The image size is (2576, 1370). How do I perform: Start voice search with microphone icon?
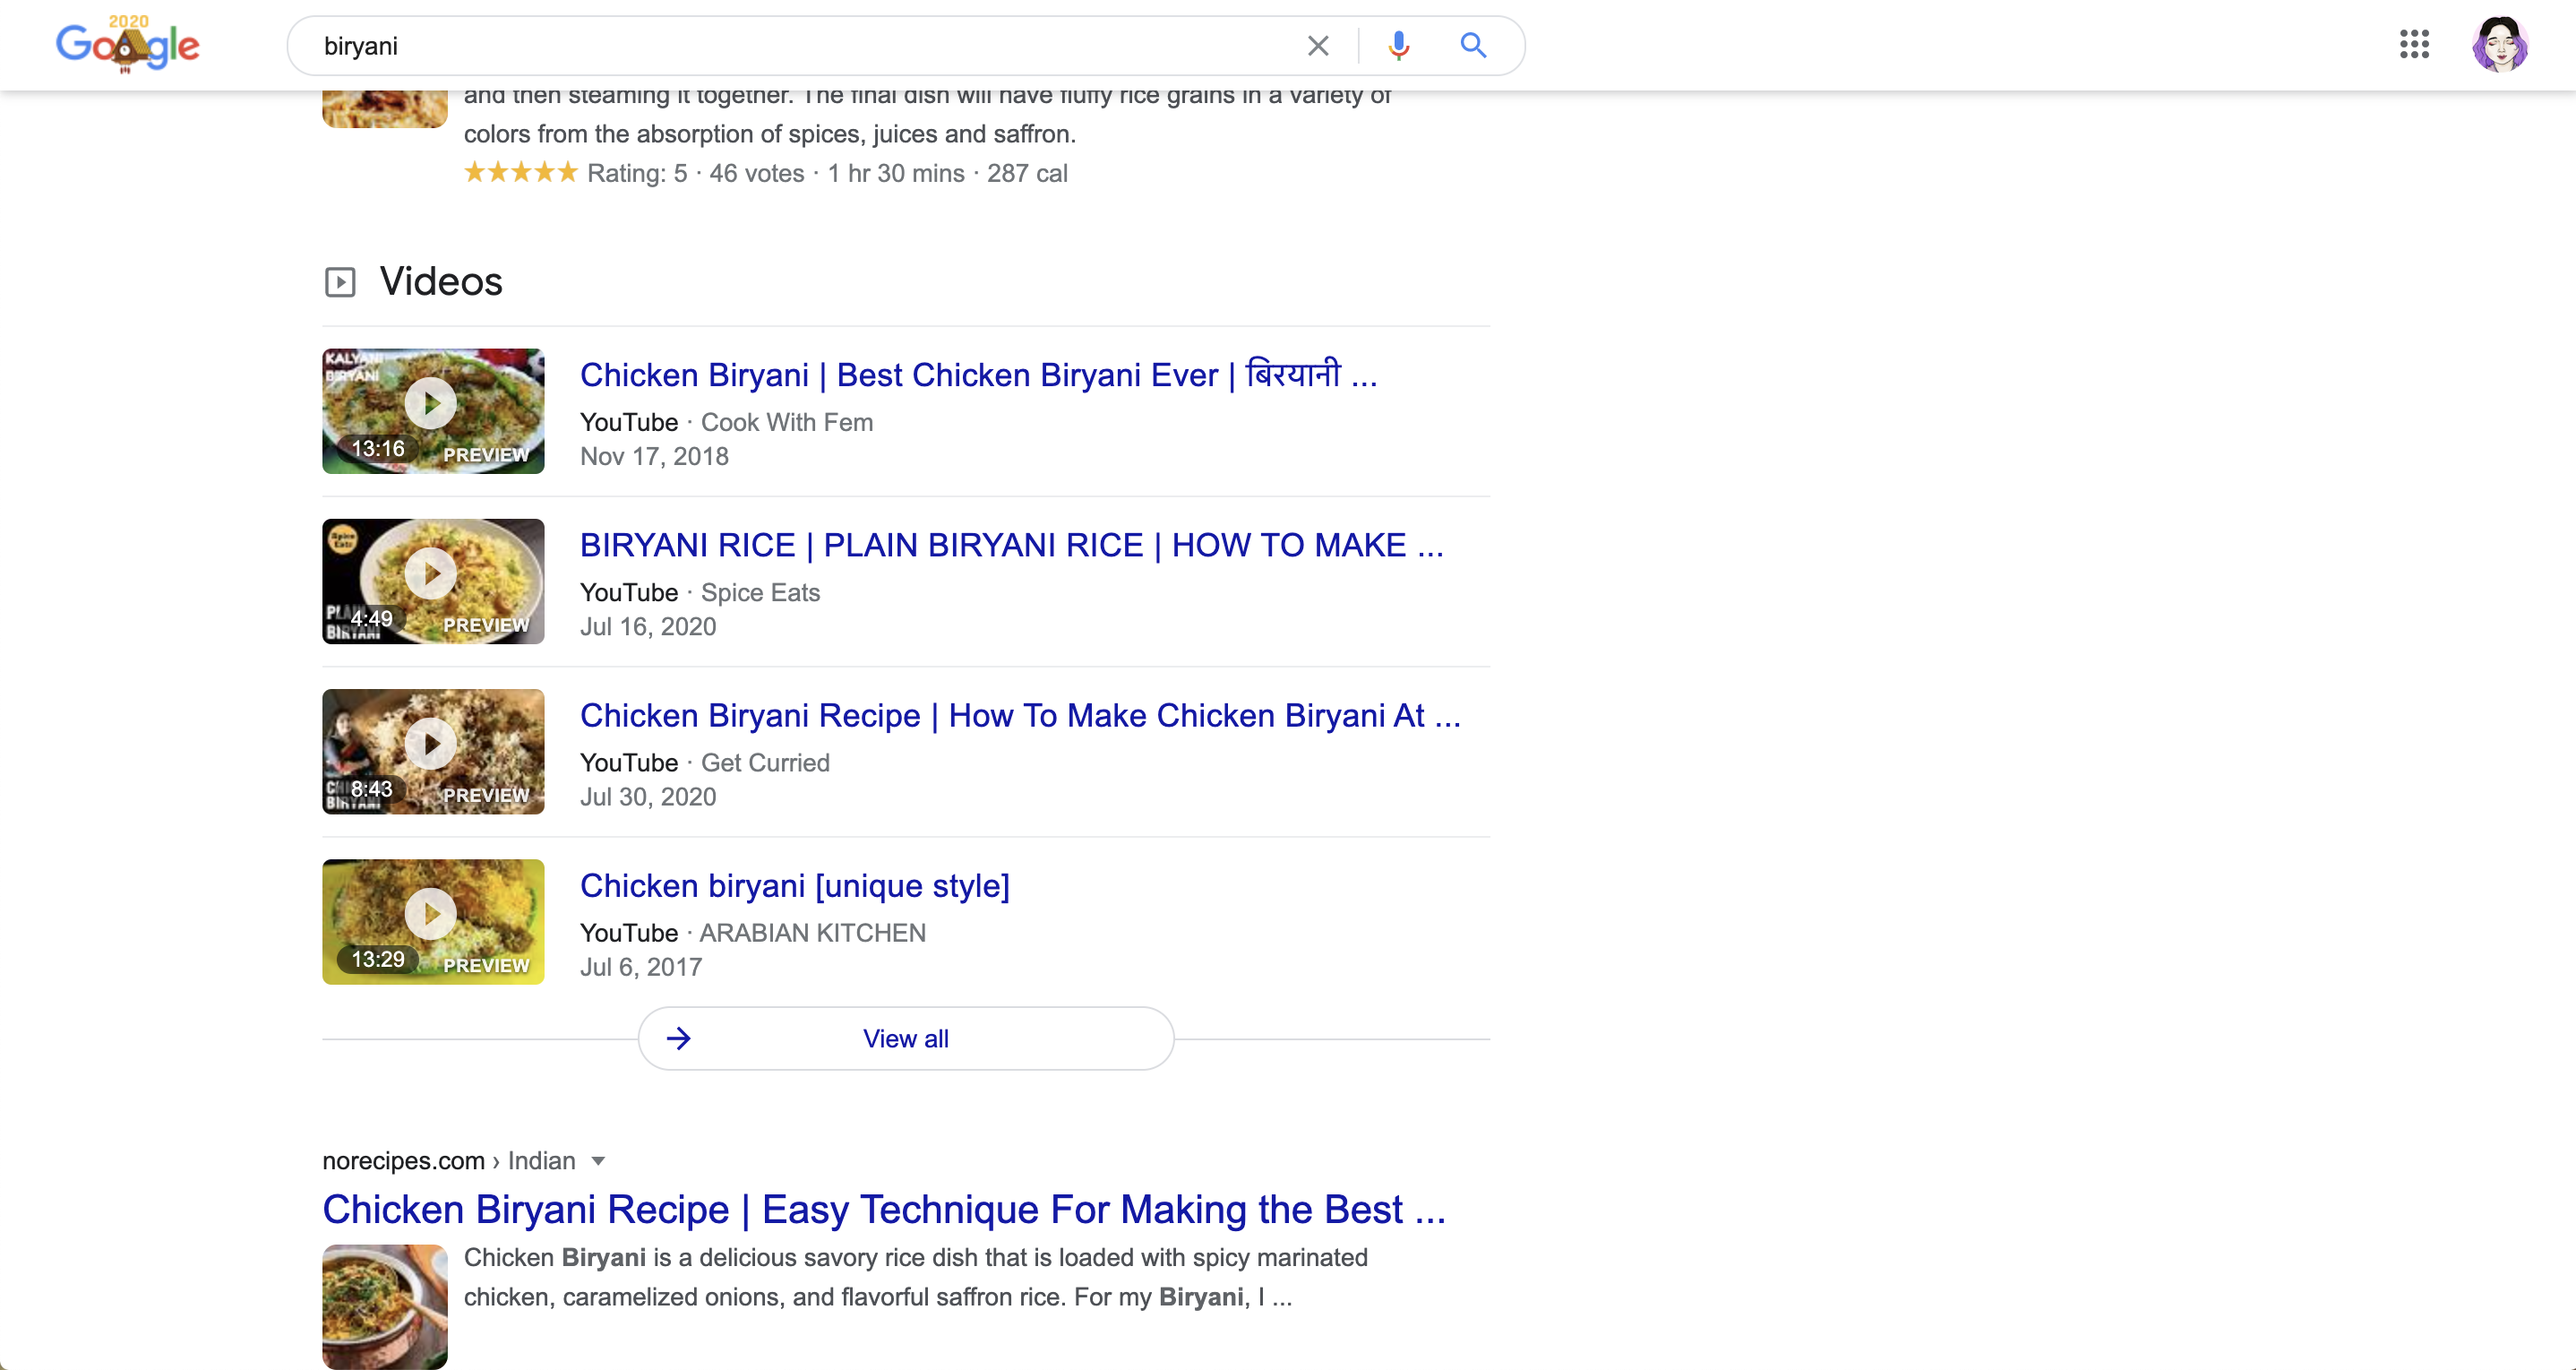click(x=1398, y=46)
